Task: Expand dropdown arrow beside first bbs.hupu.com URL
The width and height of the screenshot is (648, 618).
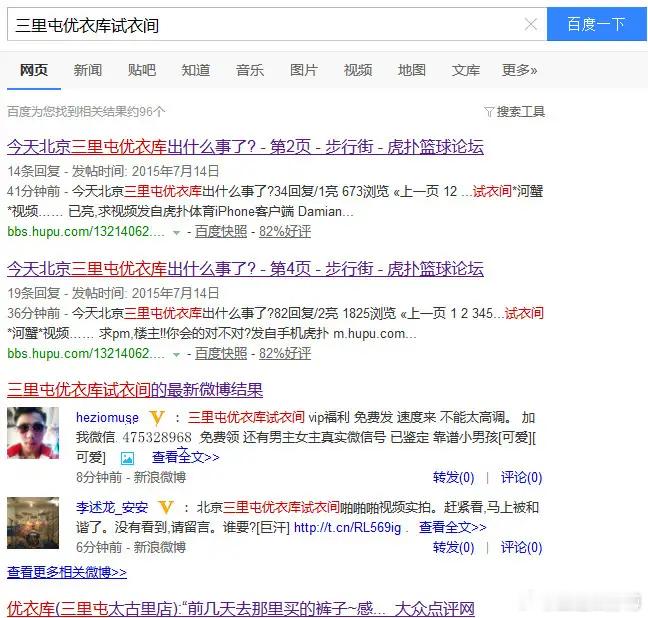Action: point(176,233)
